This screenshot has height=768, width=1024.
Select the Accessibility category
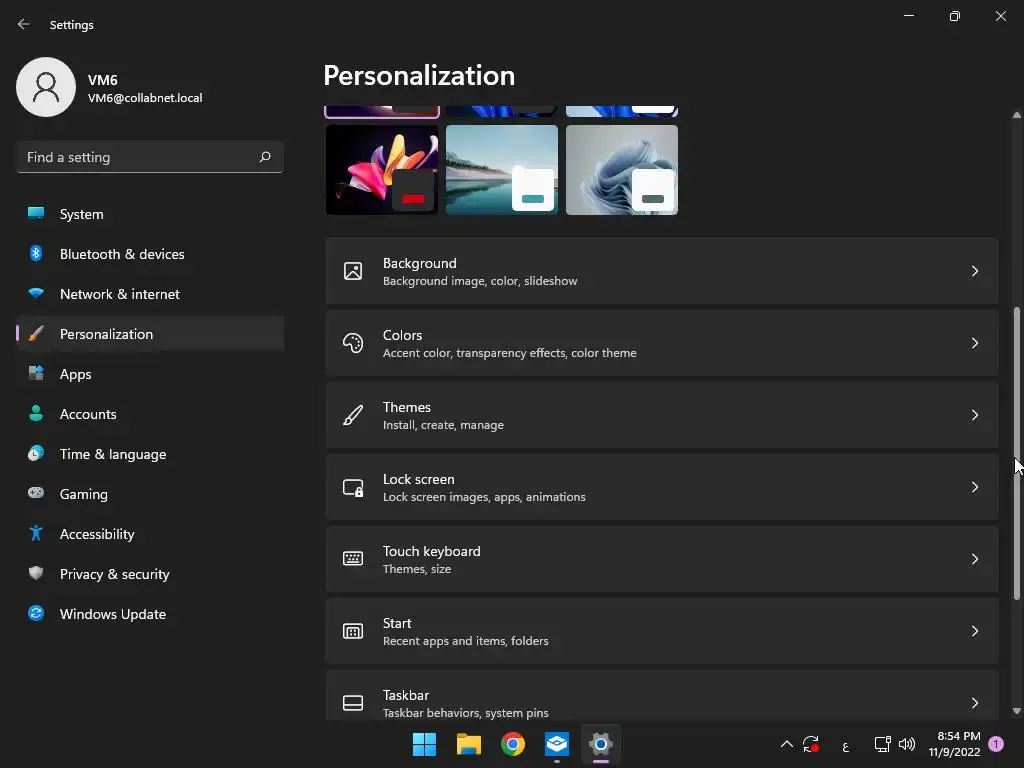150,534
